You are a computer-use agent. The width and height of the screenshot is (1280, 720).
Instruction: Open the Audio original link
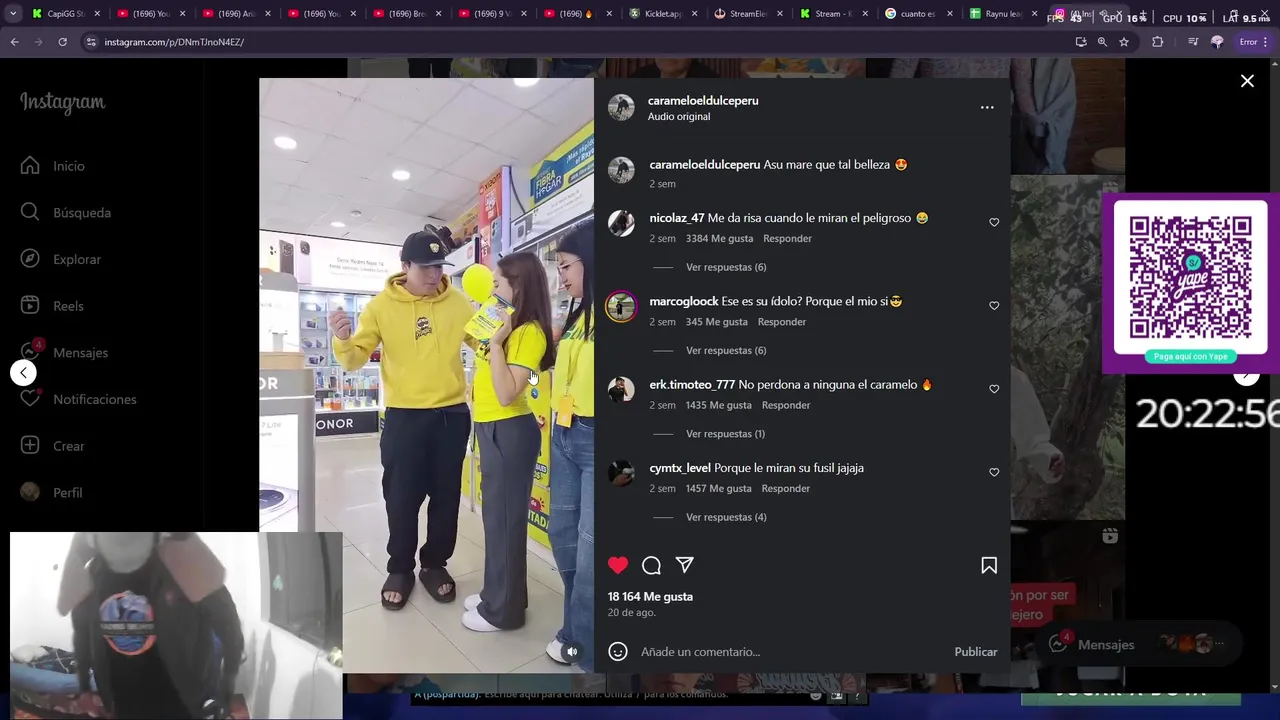(679, 116)
